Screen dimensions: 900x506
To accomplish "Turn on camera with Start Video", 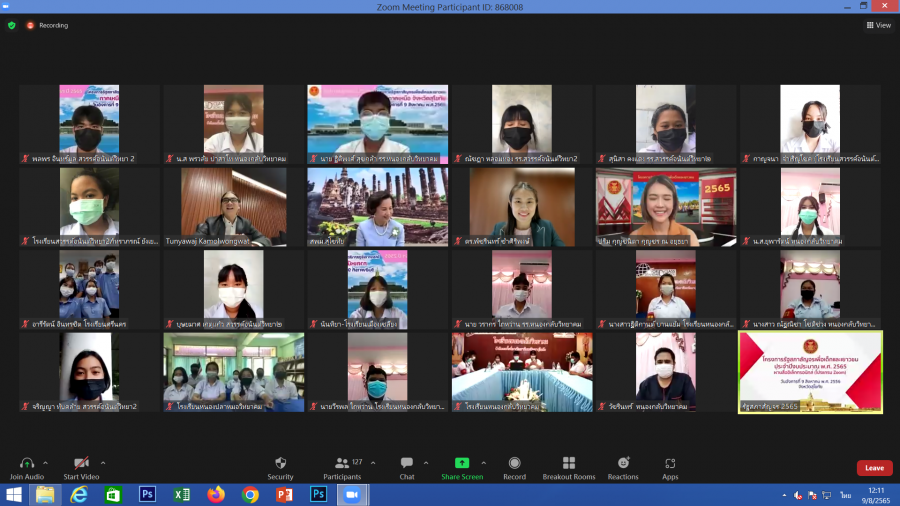I will 81,464.
